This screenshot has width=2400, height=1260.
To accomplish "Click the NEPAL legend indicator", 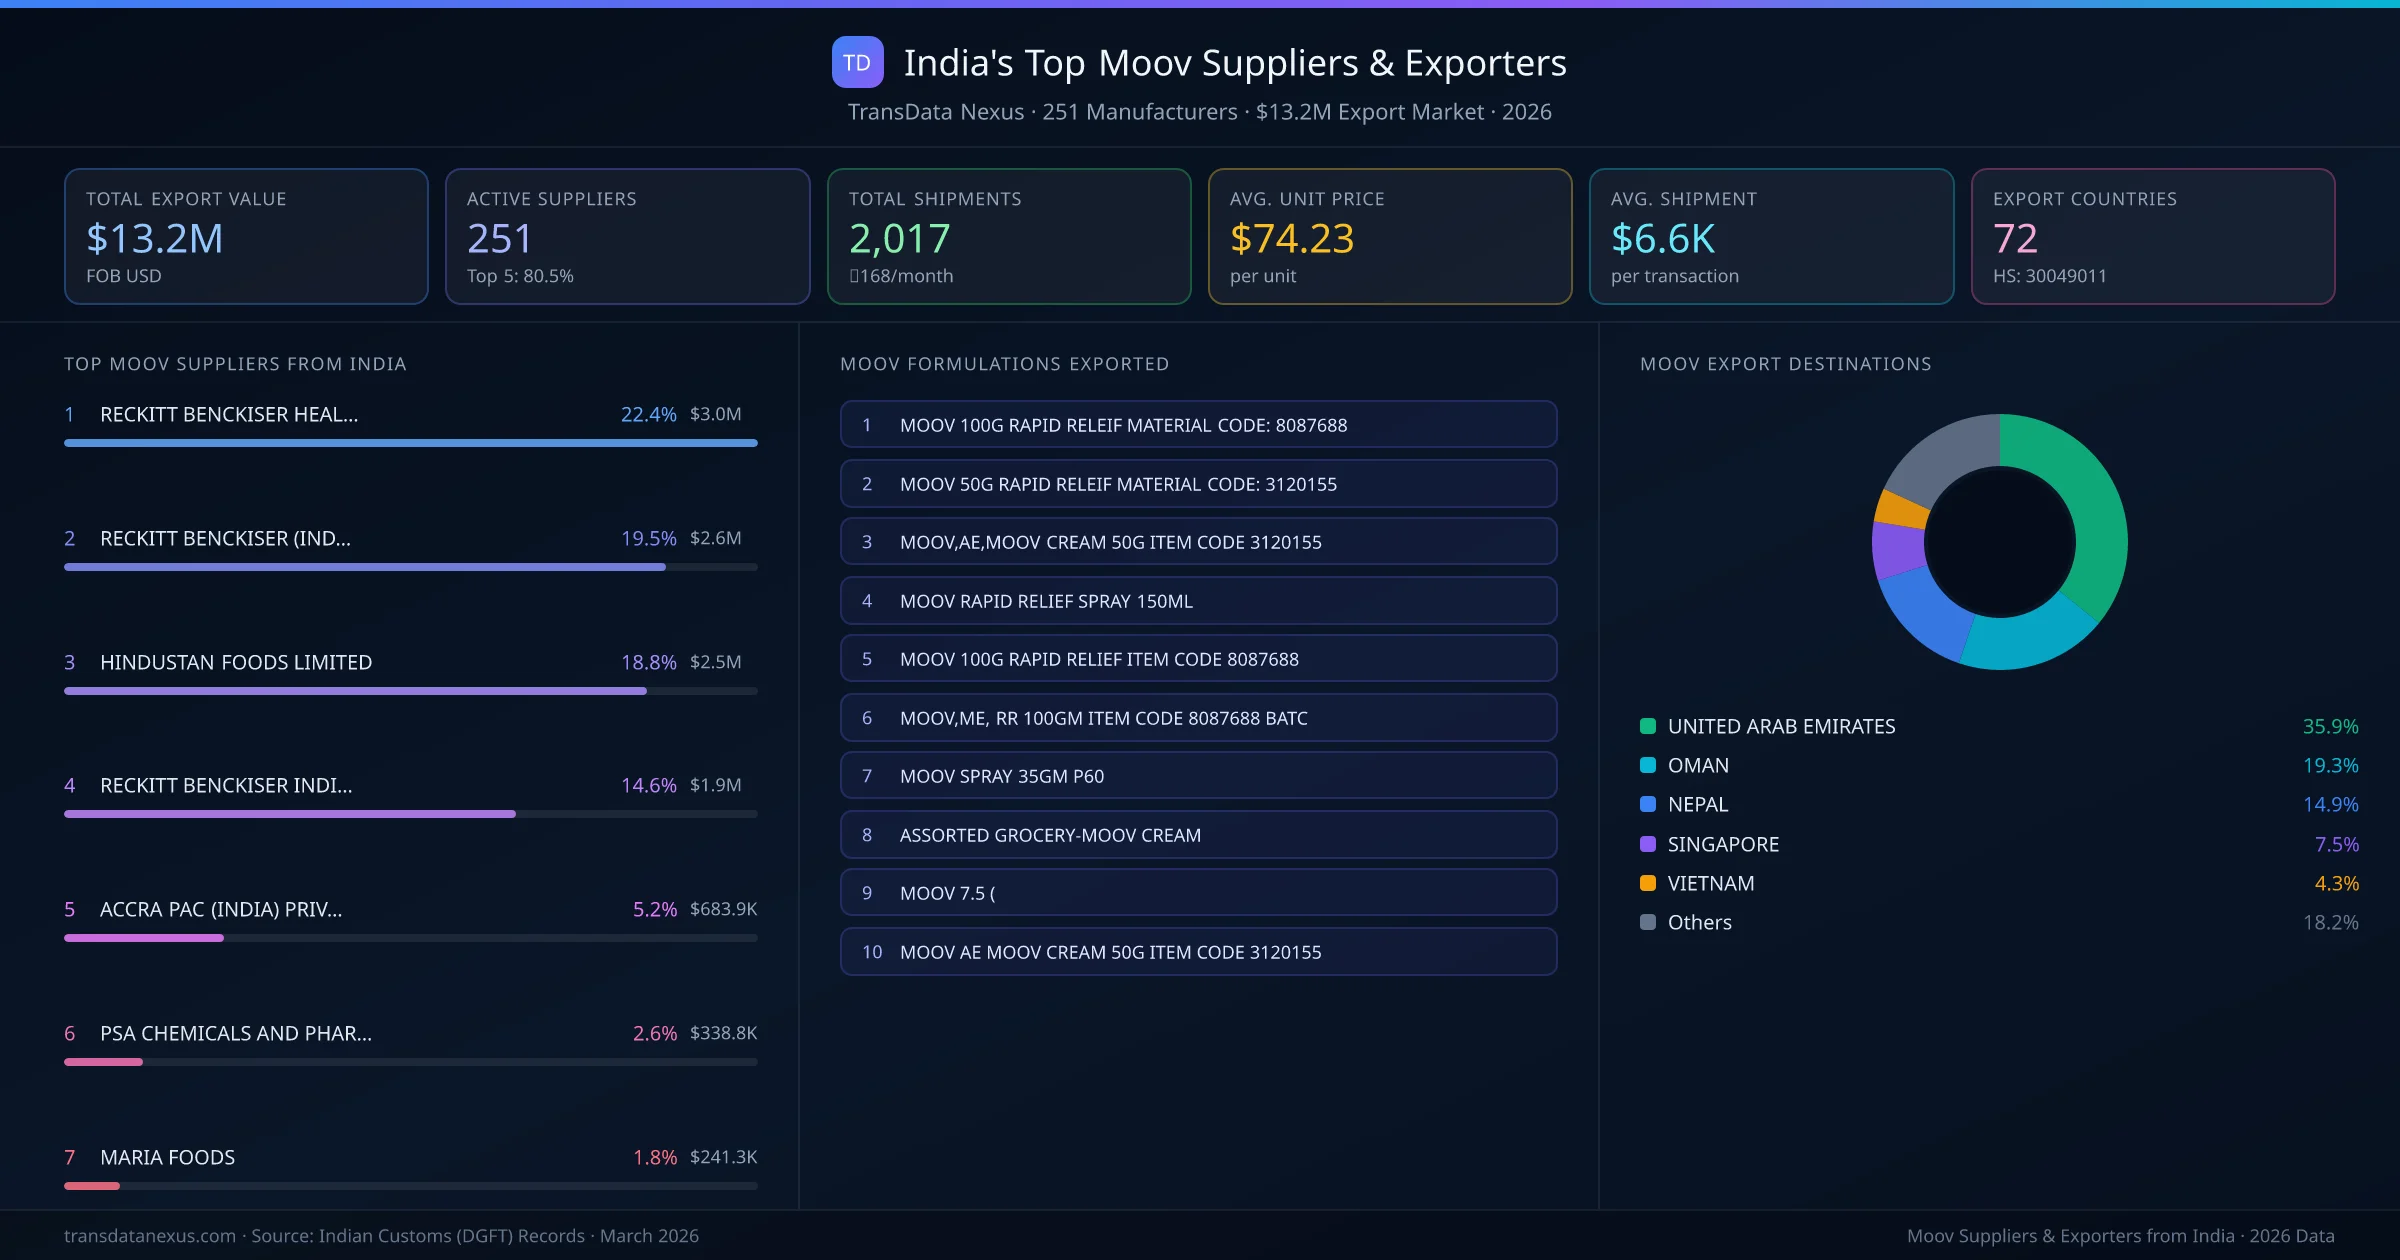I will 1646,804.
